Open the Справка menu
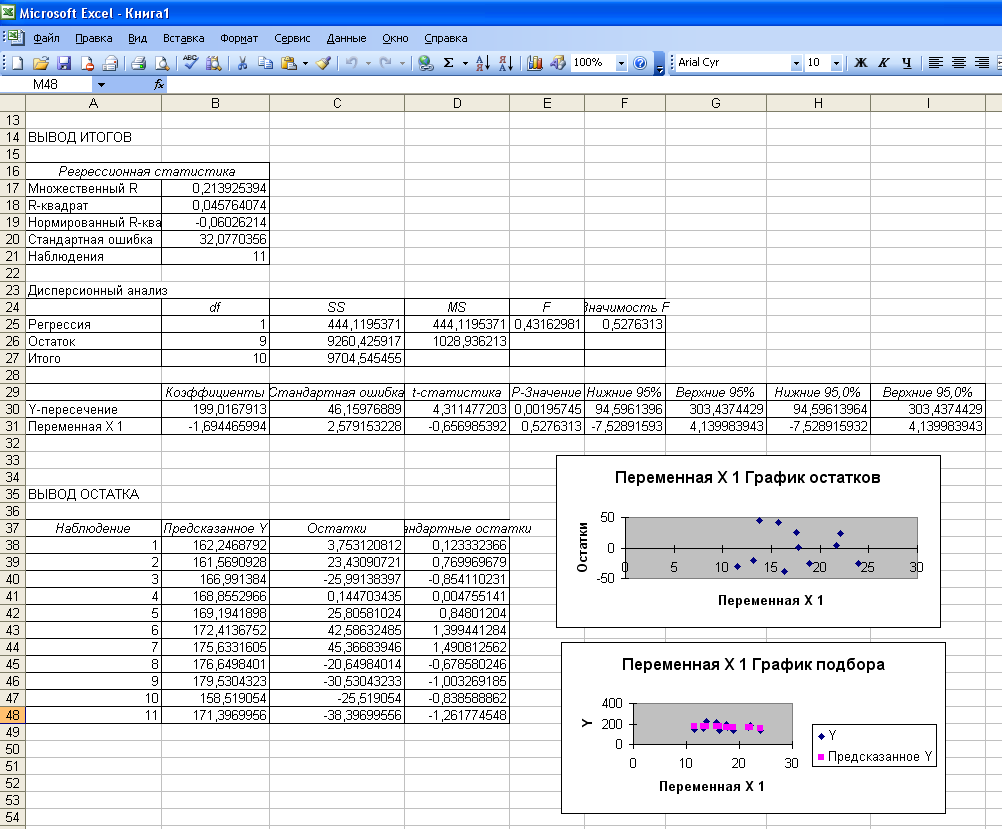The width and height of the screenshot is (1002, 829). 445,38
